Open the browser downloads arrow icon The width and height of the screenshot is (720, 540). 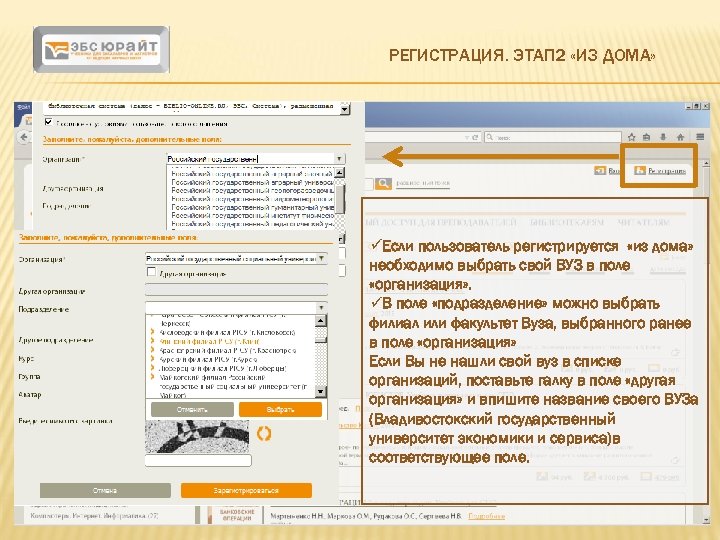pos(663,137)
